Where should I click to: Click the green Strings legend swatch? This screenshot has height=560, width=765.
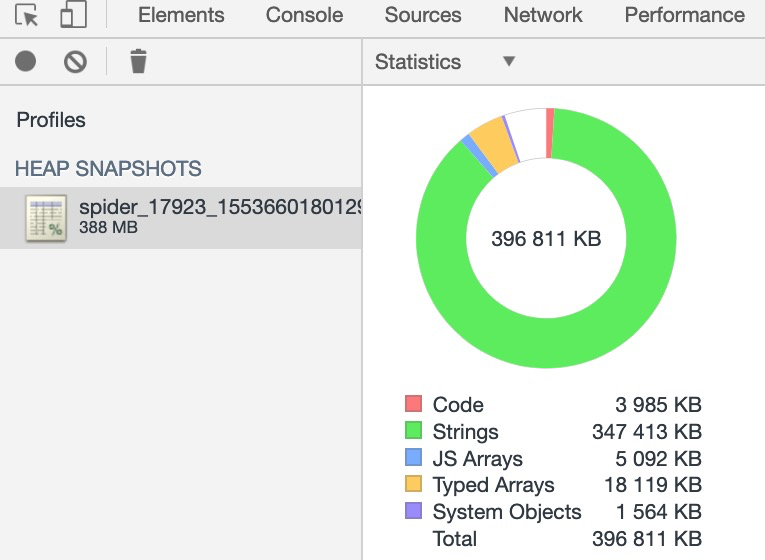[x=413, y=430]
